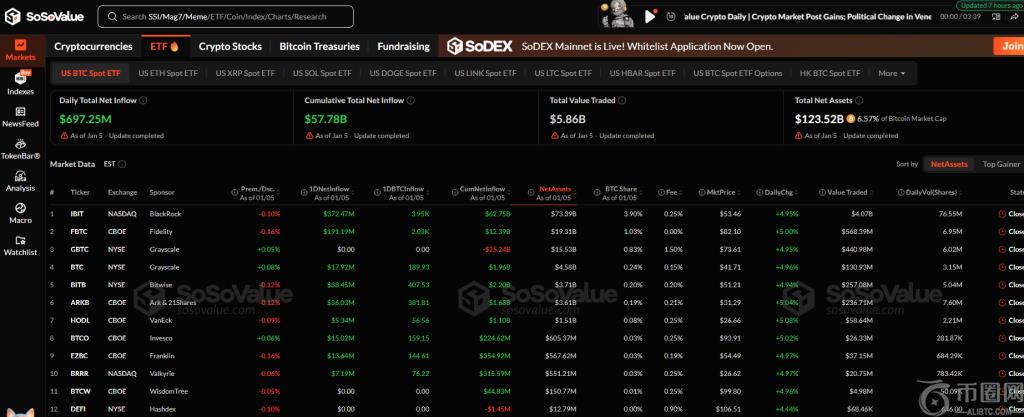Focus the search input field
This screenshot has width=1024, height=417.
225,16
